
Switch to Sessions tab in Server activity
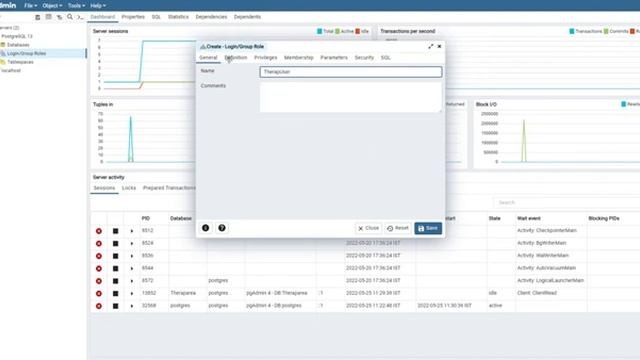(104, 188)
